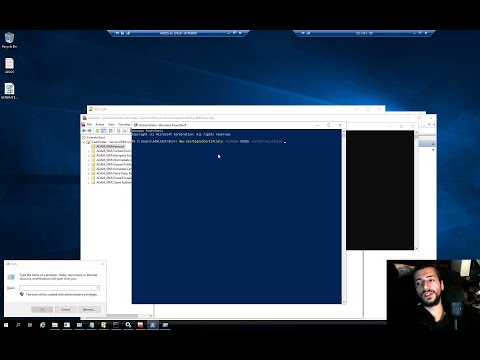Viewport: 480px width, 360px height.
Task: Select the text document icon on desktop
Action: [9, 65]
